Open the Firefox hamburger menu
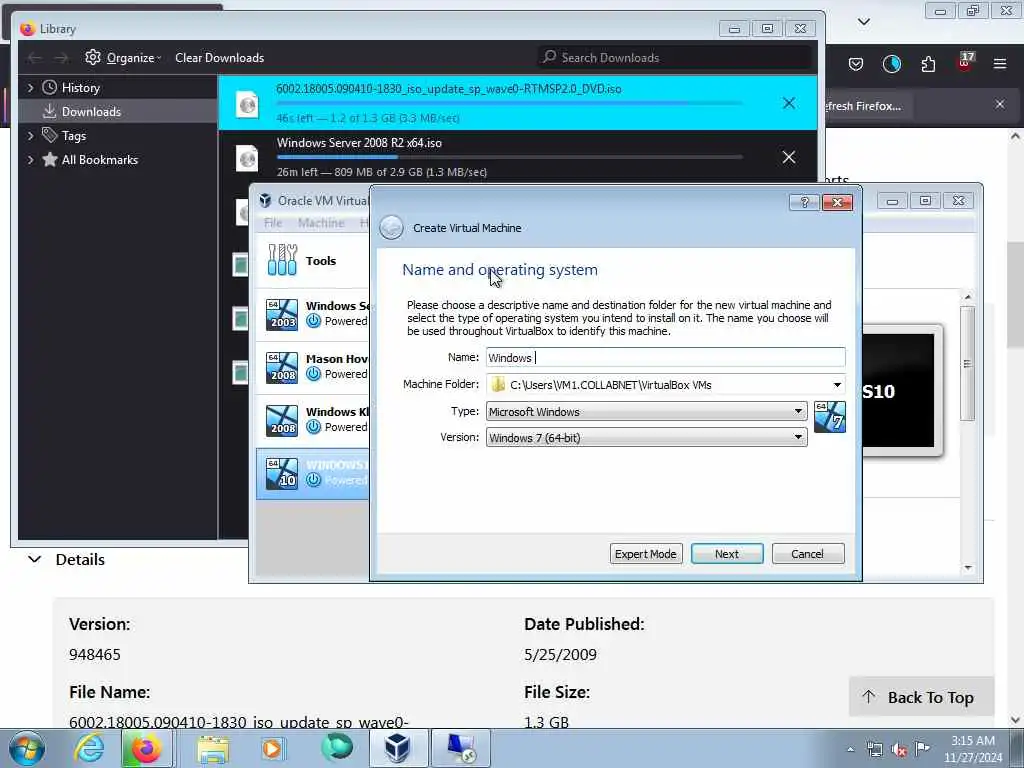 [x=1000, y=64]
